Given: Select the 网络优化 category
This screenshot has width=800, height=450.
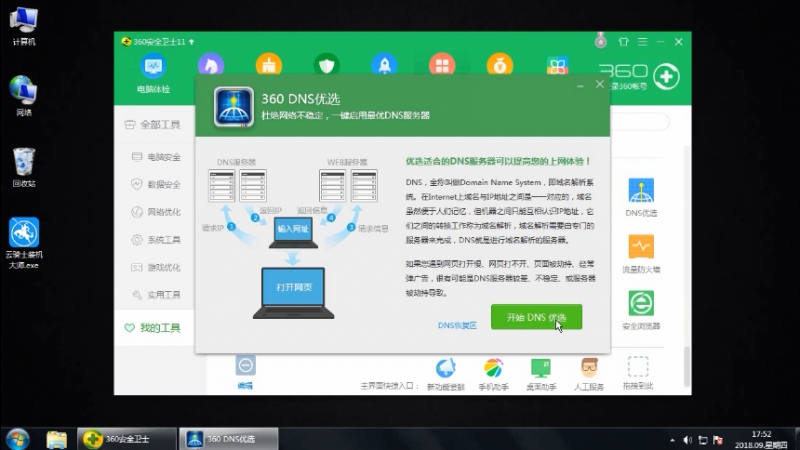Looking at the screenshot, I should pos(156,212).
